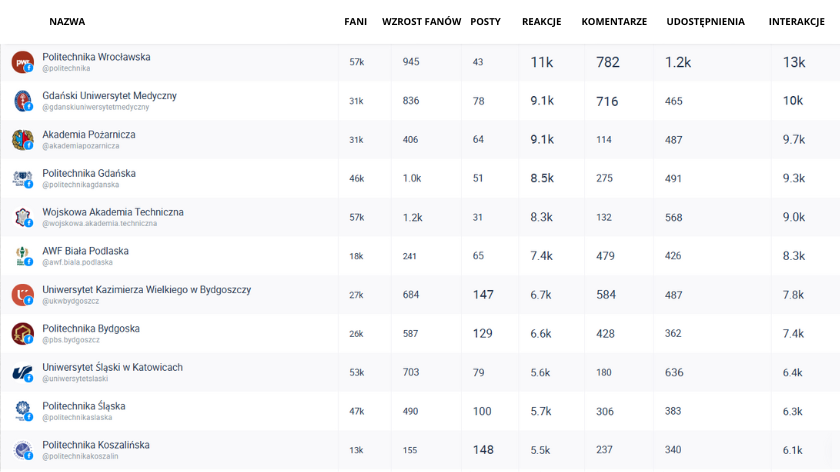
Task: Sort by KOMENTARZE column header
Action: (614, 21)
